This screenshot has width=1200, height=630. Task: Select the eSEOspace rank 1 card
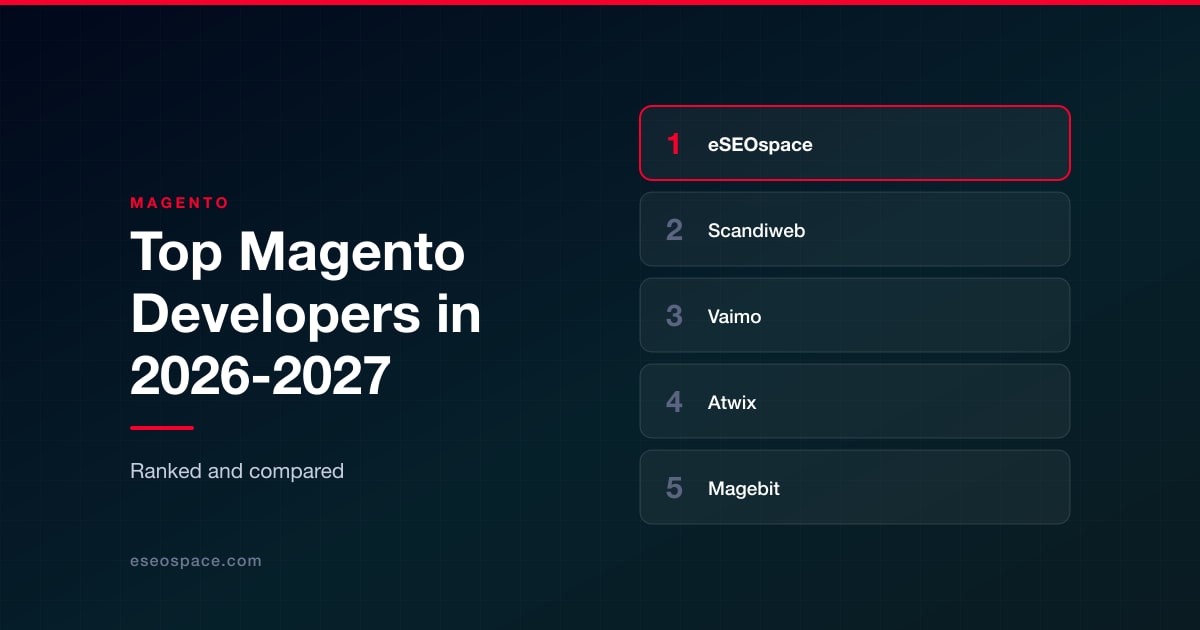(x=855, y=143)
